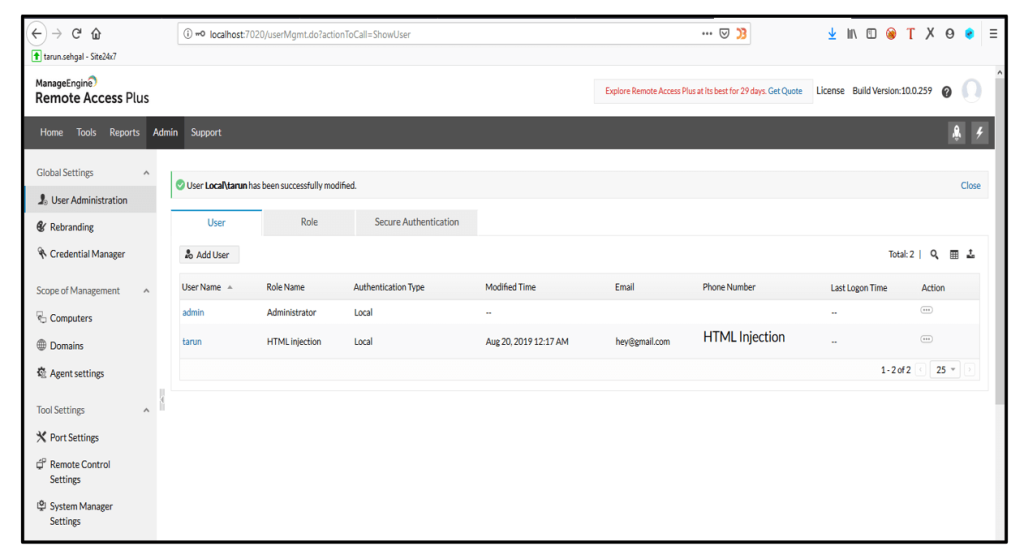Open the Support menu

point(206,133)
